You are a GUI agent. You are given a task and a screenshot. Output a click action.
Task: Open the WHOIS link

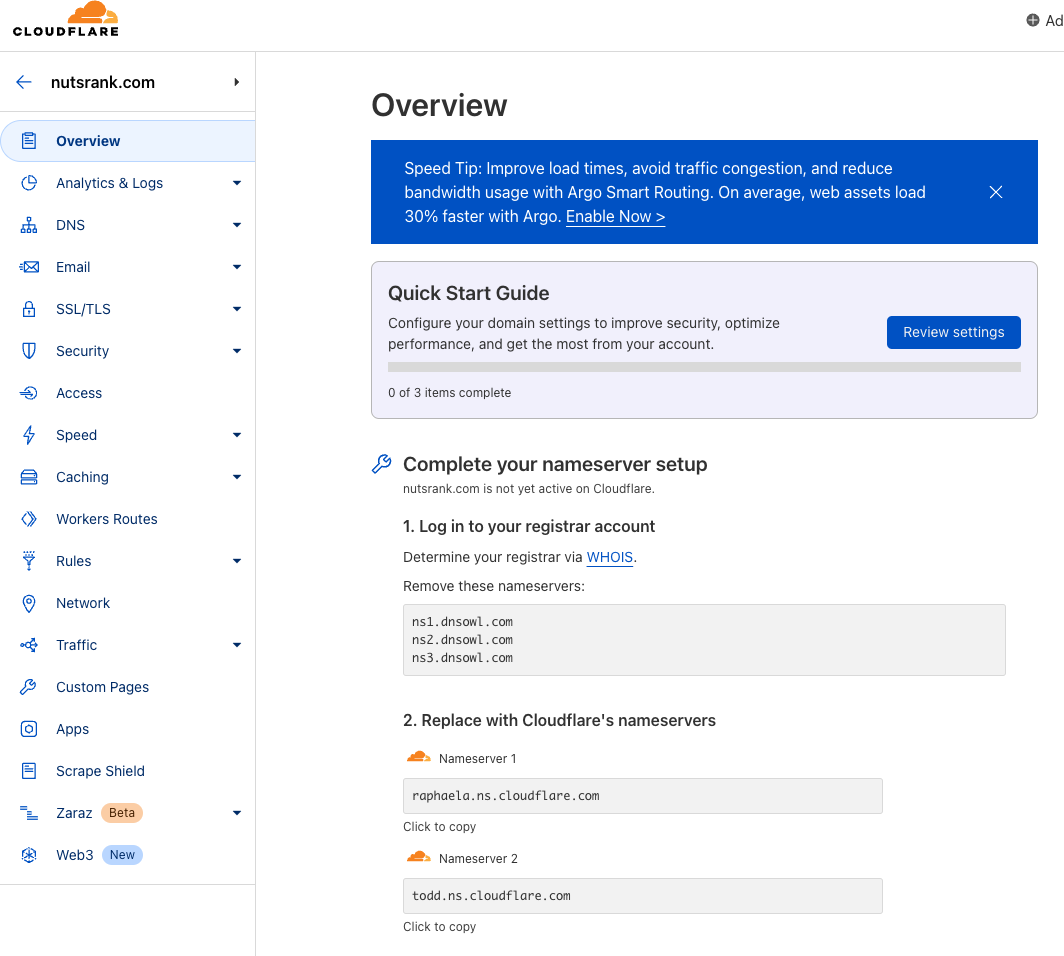[610, 557]
